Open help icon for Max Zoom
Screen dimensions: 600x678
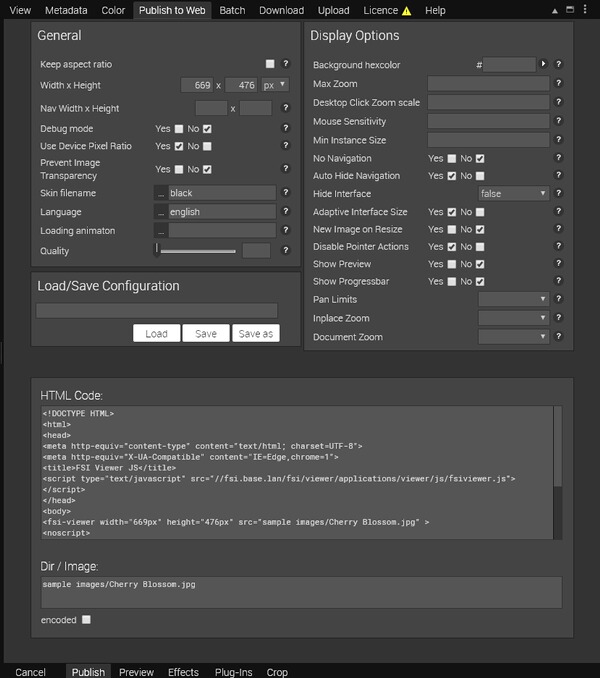[x=559, y=83]
